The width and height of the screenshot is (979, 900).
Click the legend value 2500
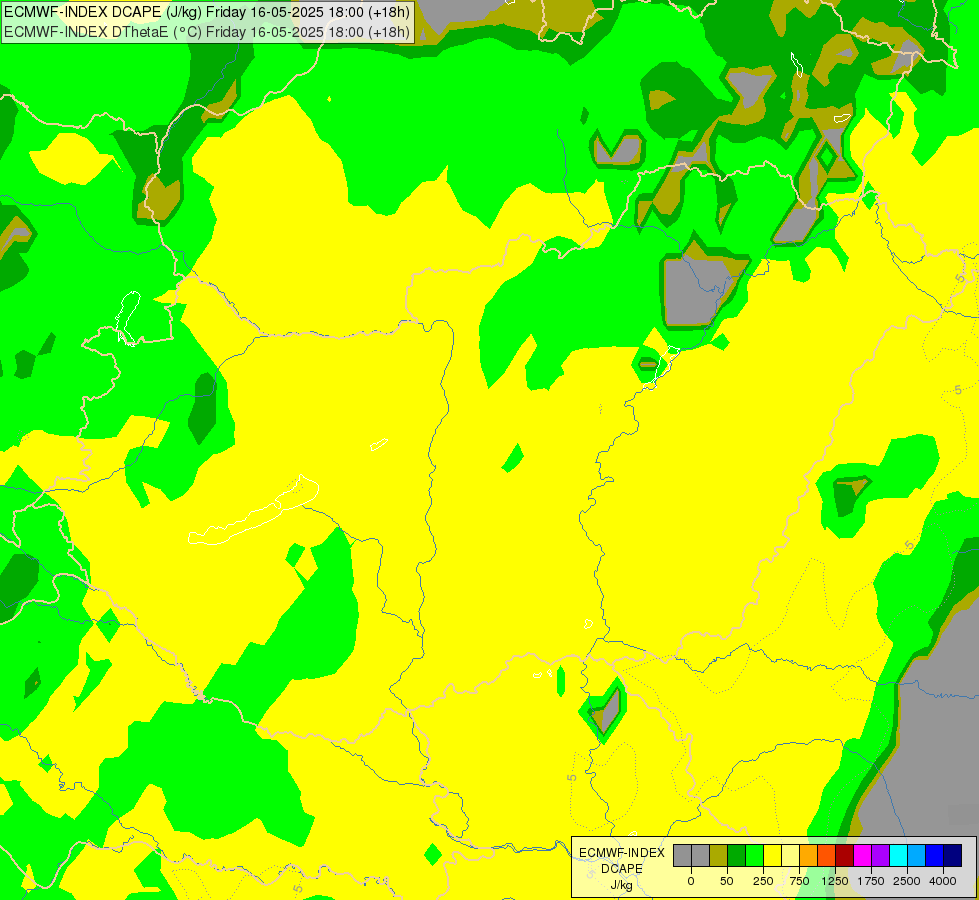pos(907,881)
